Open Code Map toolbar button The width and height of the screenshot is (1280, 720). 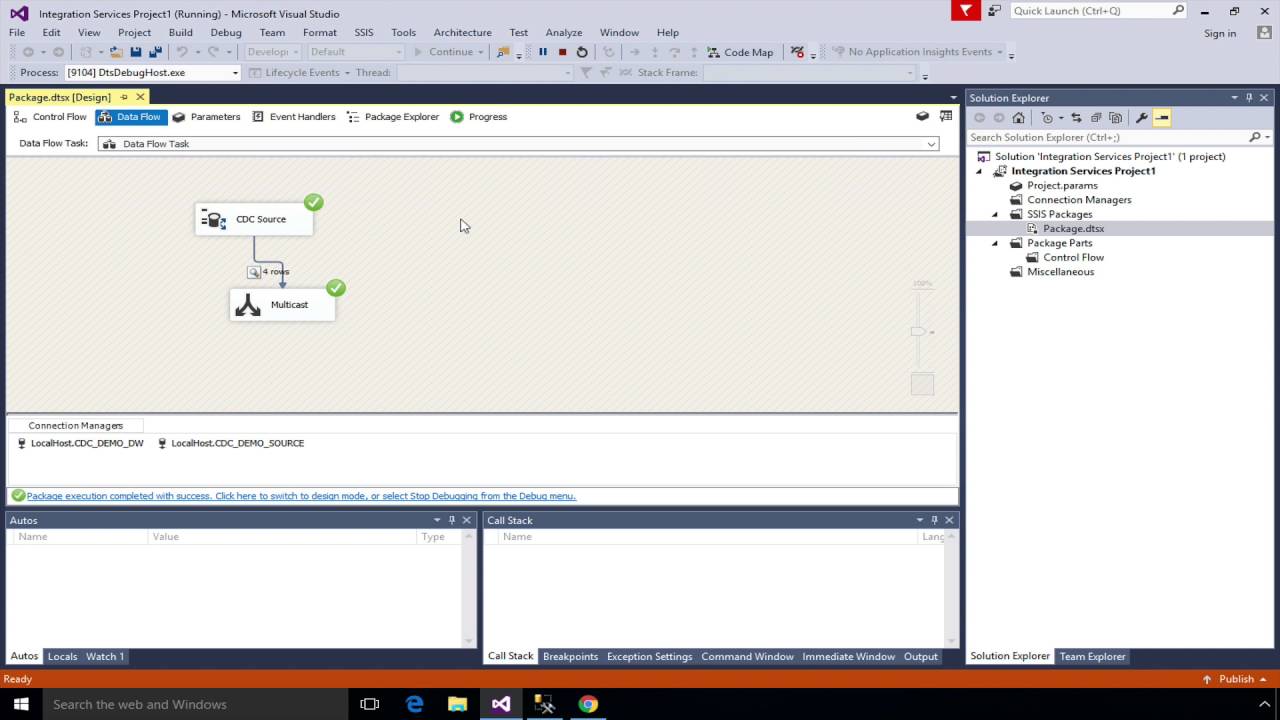pyautogui.click(x=740, y=52)
